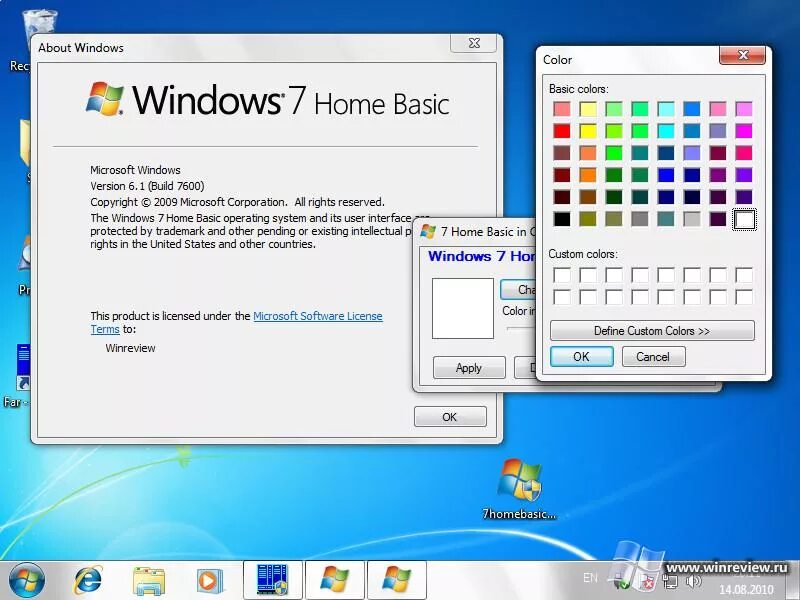Image resolution: width=800 pixels, height=600 pixels.
Task: Open the 7homebasic desktop shortcut
Action: point(519,489)
